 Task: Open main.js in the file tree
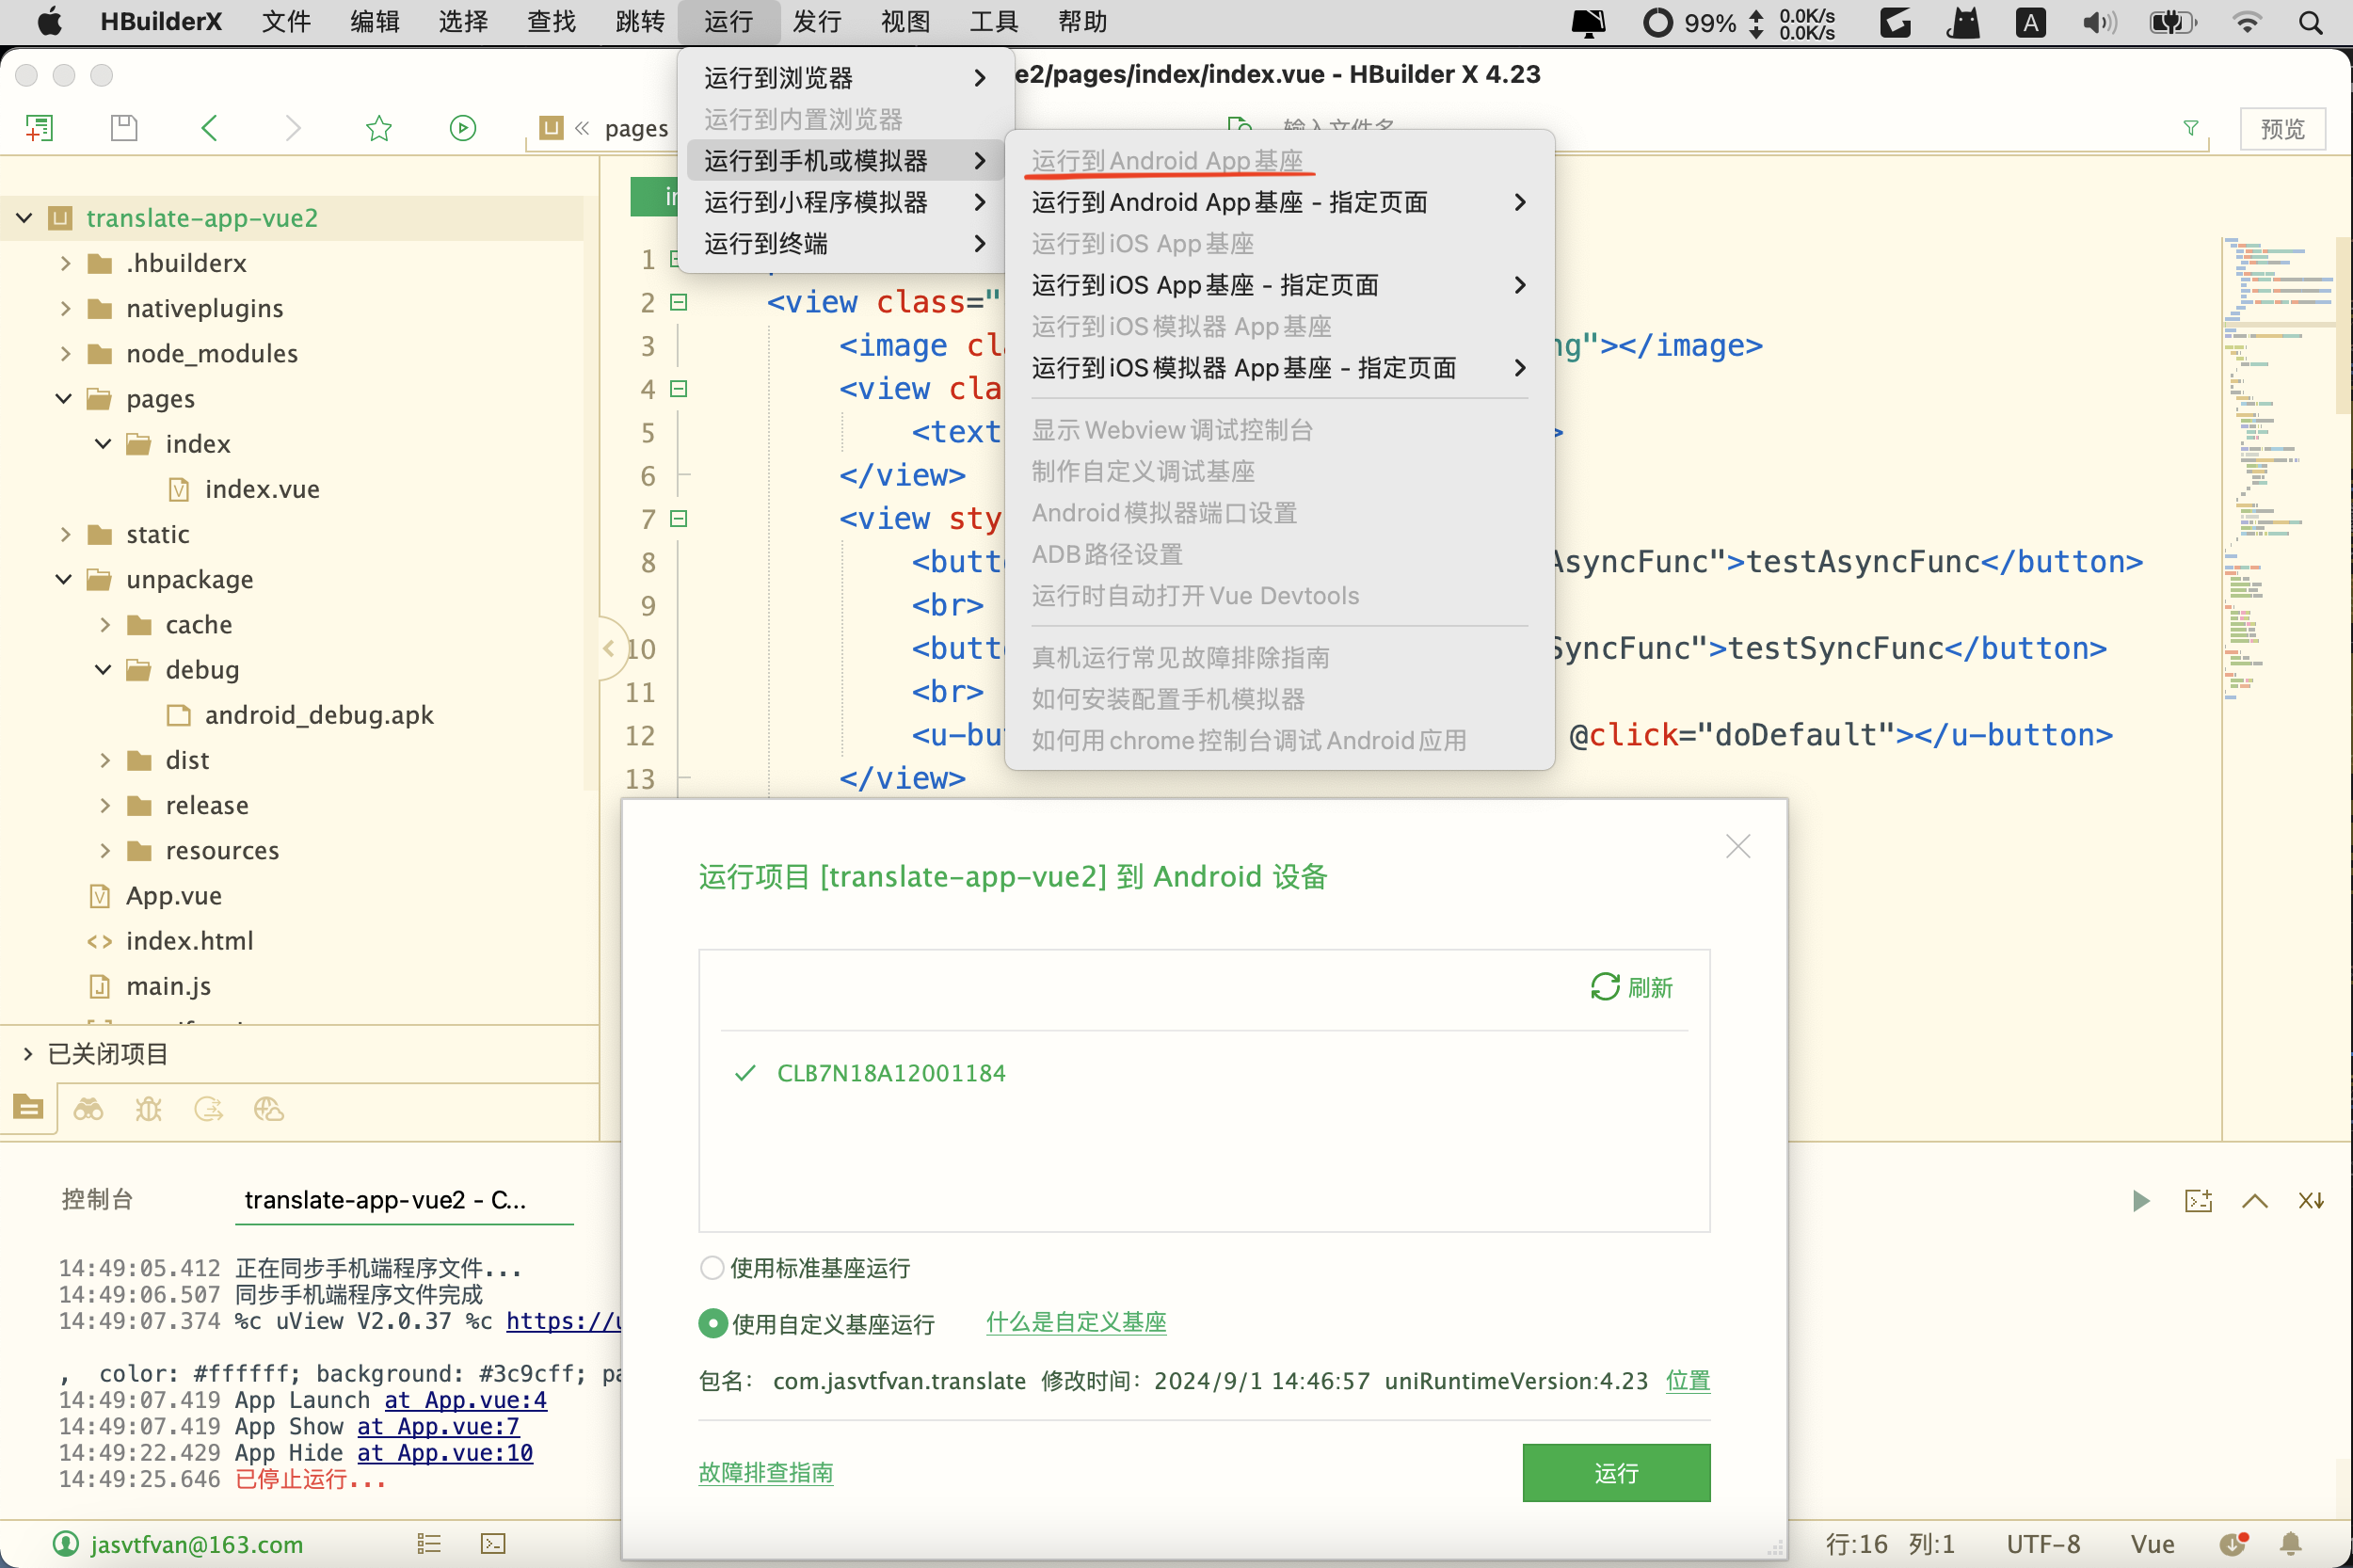(168, 985)
